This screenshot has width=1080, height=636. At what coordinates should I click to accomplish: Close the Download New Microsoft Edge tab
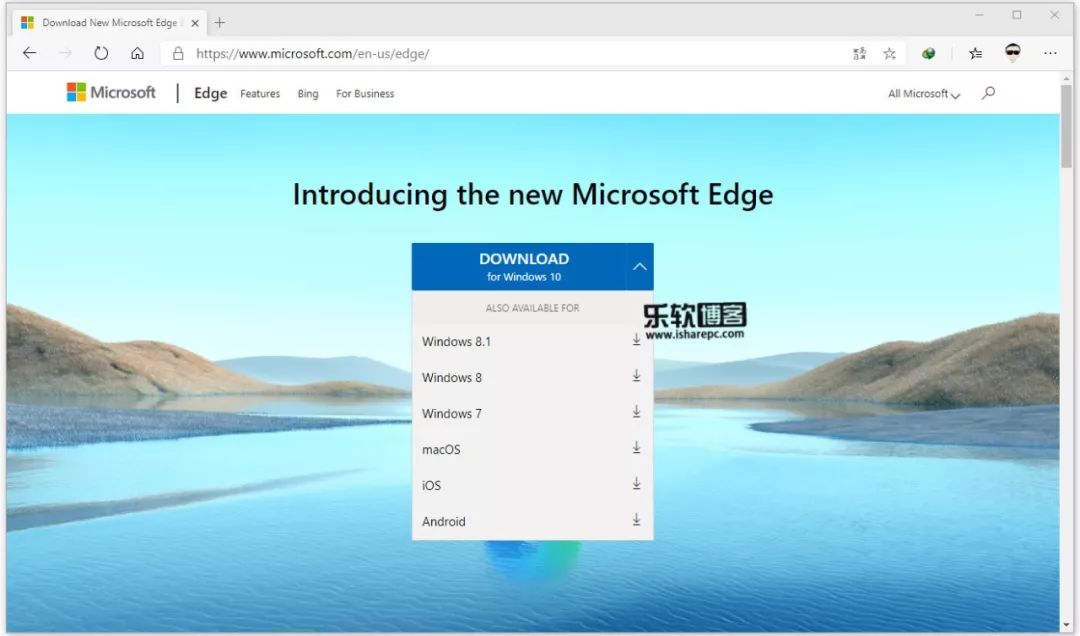pos(195,23)
